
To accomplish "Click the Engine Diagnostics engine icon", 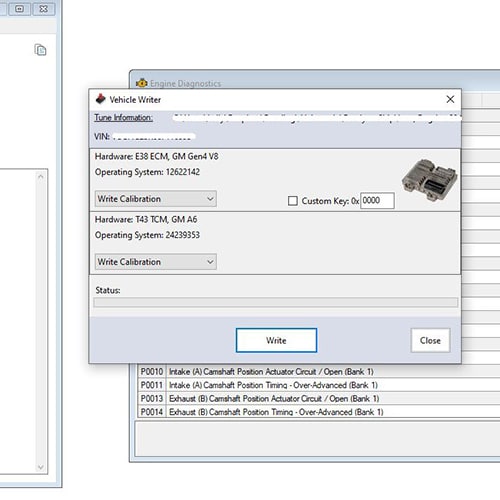I will tap(142, 83).
